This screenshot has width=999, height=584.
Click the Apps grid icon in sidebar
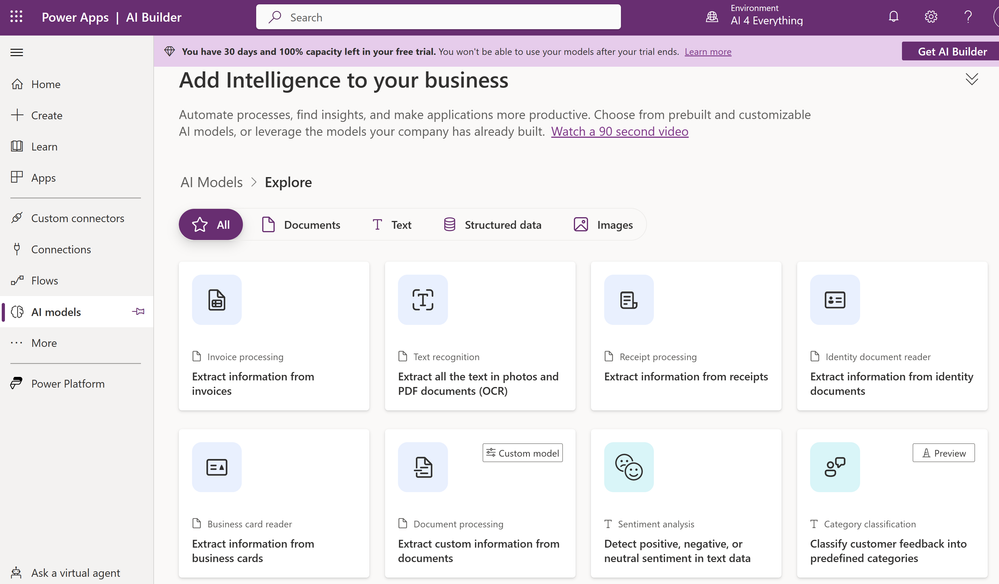coord(17,178)
